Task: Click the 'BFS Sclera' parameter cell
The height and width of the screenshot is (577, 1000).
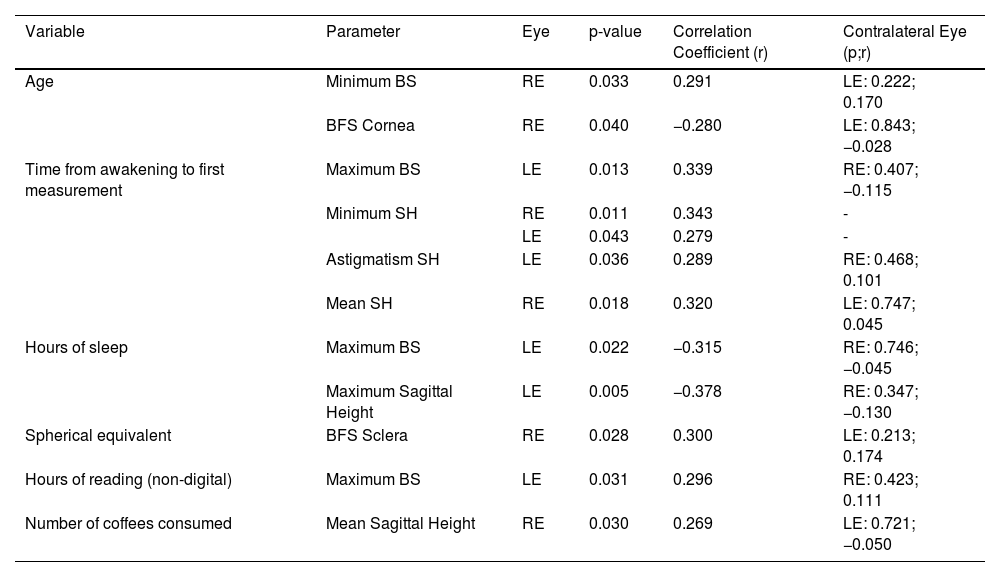Action: click(x=367, y=436)
